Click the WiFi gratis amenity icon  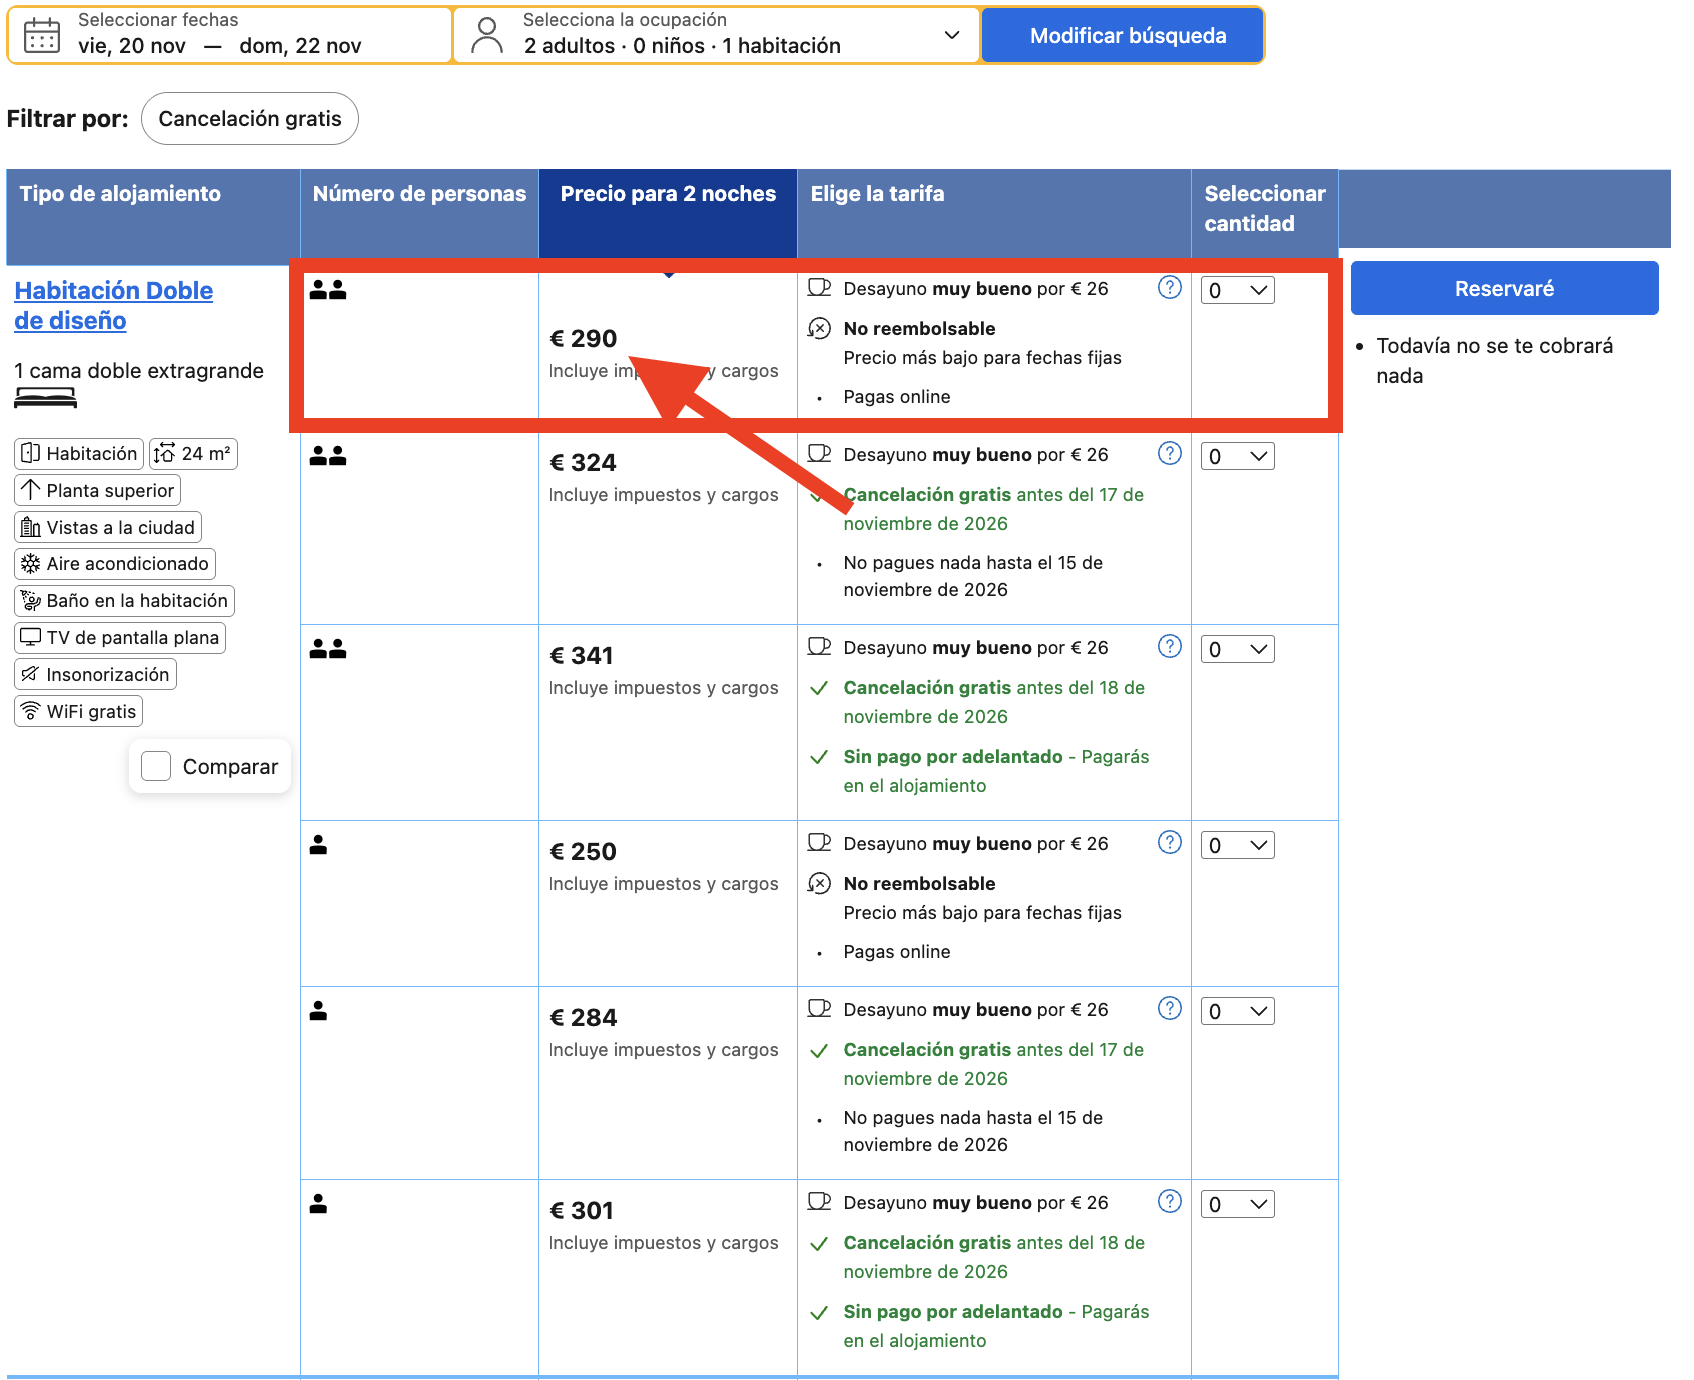[31, 711]
